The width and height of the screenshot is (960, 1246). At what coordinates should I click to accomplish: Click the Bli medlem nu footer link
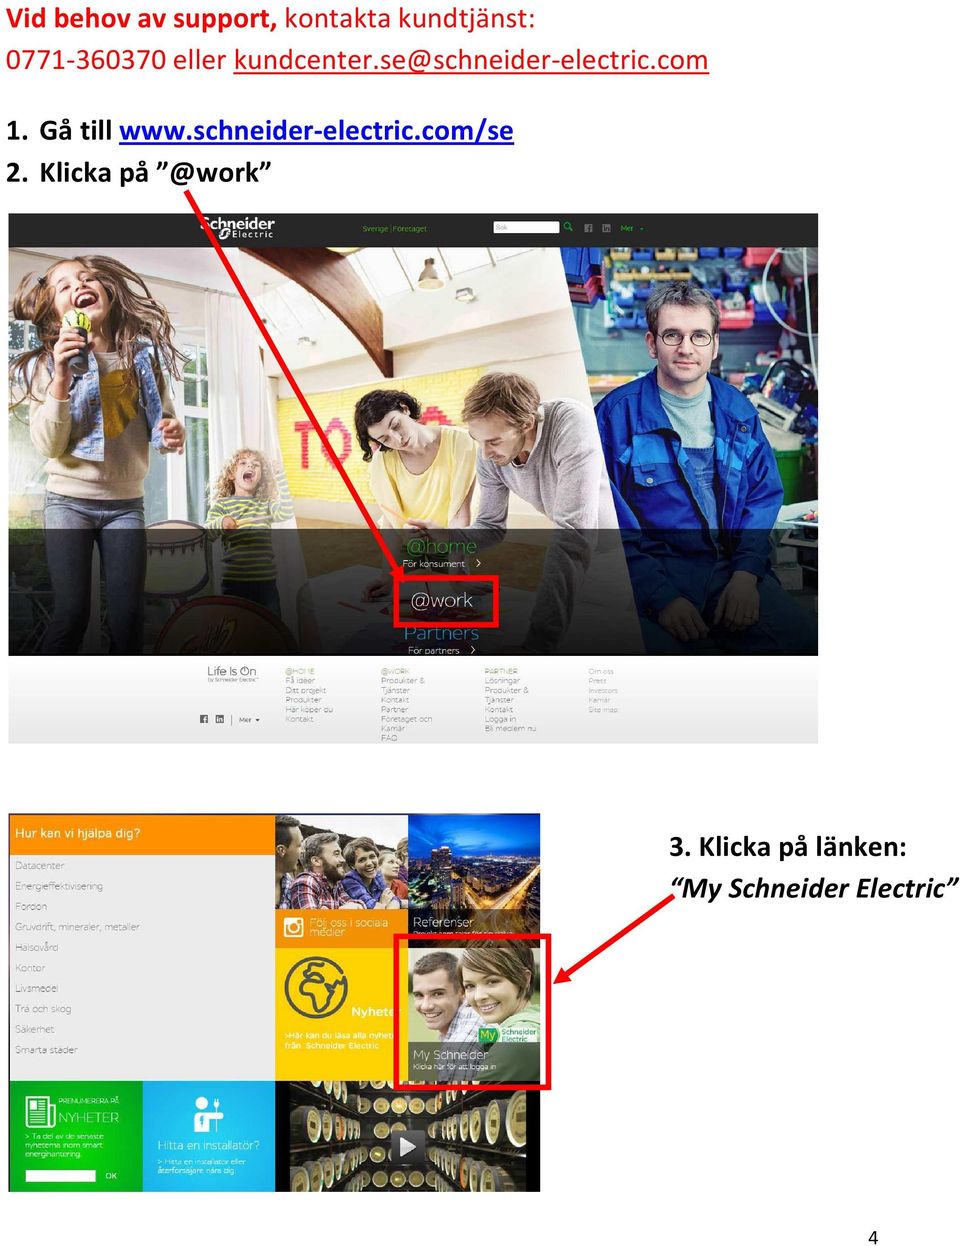point(510,729)
